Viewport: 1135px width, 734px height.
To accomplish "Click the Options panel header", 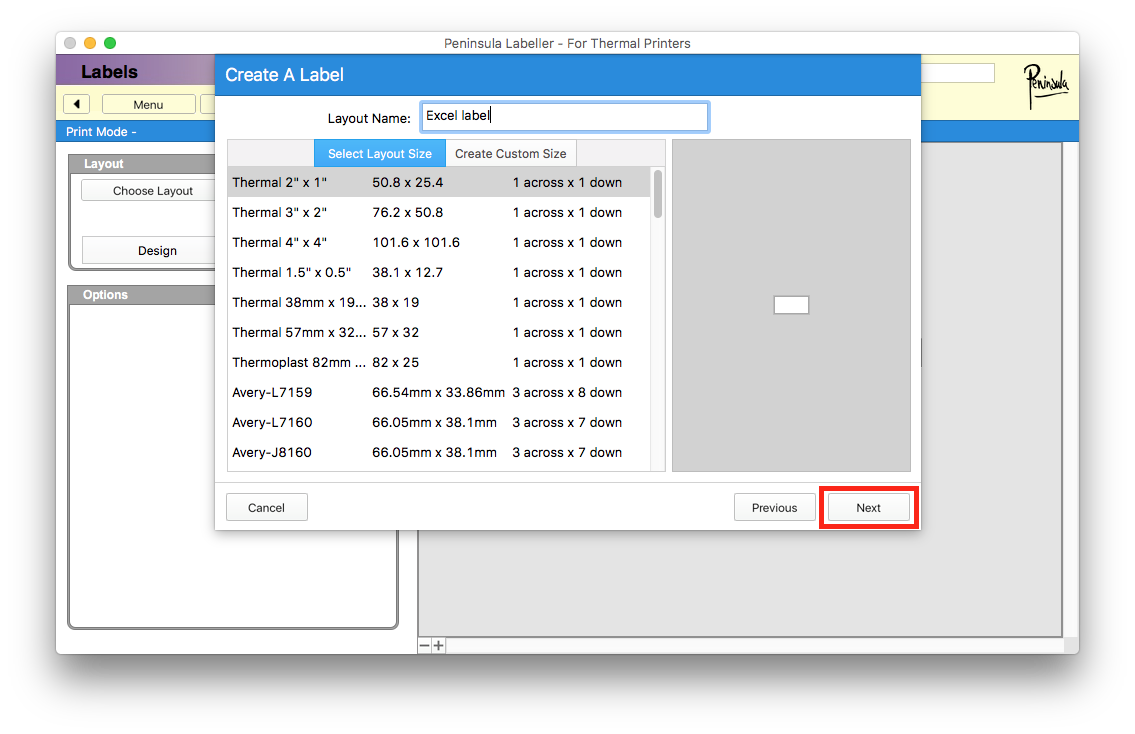I will (x=141, y=295).
